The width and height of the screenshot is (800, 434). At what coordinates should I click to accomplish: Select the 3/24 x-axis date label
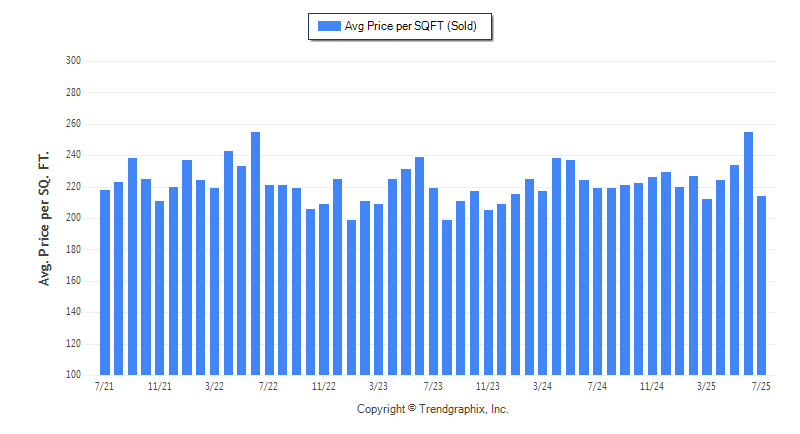pyautogui.click(x=542, y=387)
